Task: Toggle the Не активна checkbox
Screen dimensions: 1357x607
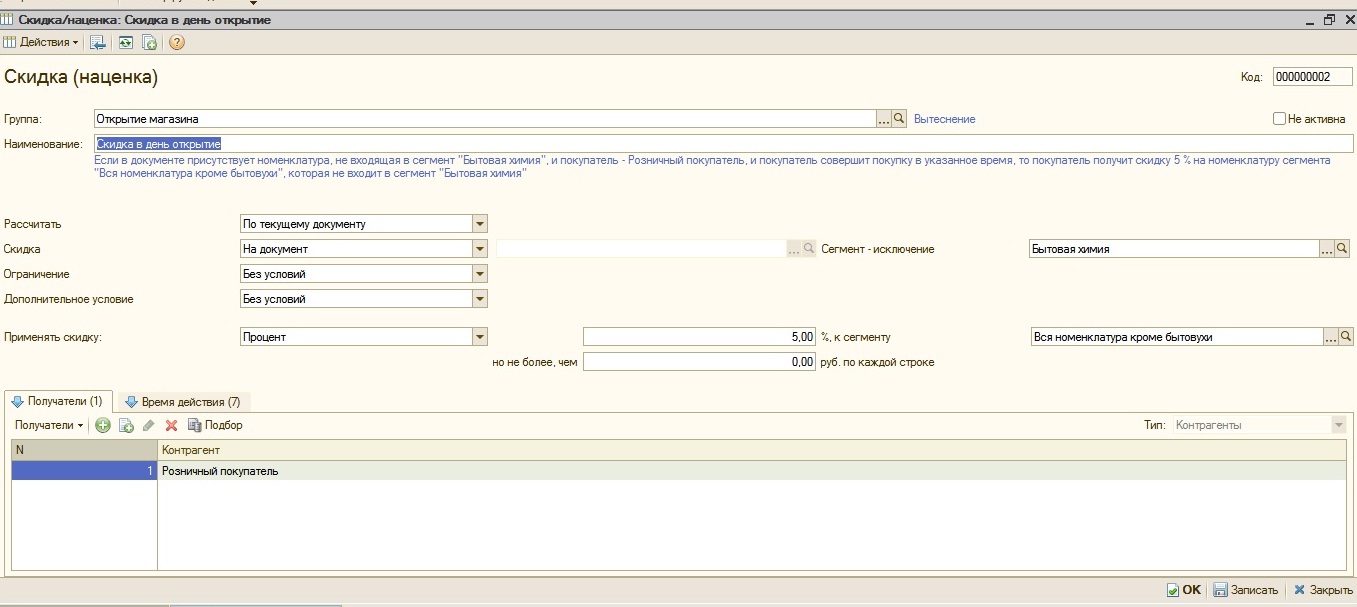Action: coord(1279,119)
